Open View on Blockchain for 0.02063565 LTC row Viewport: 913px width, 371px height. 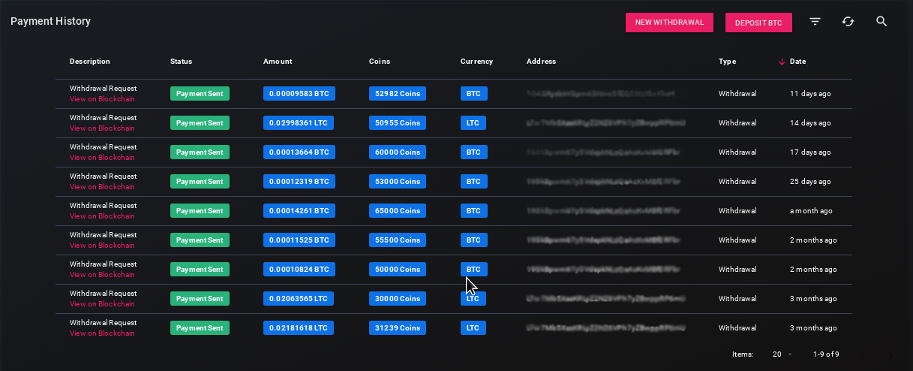(x=102, y=304)
